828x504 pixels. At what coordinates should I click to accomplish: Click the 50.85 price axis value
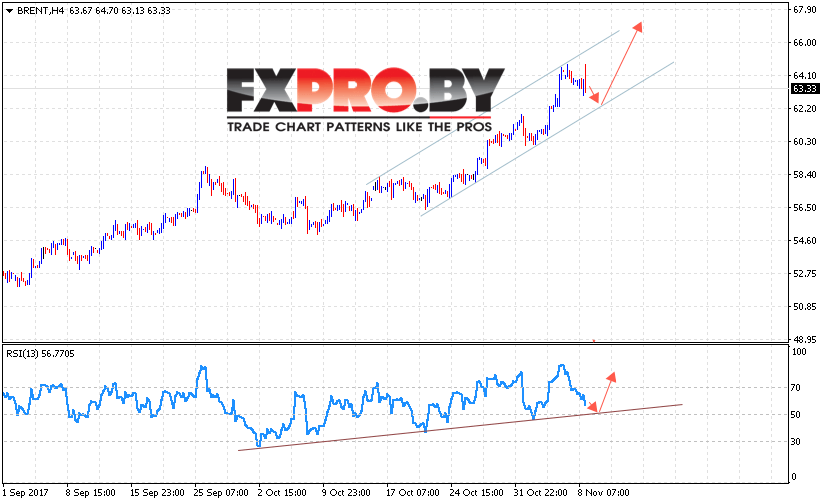(x=805, y=307)
